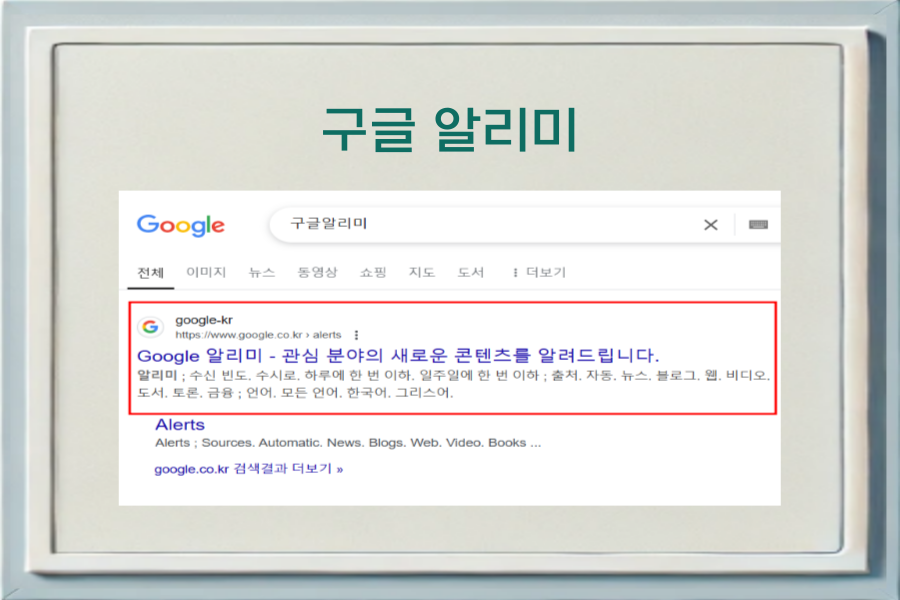Go to the 지도 tab
The image size is (900, 600).
421,272
